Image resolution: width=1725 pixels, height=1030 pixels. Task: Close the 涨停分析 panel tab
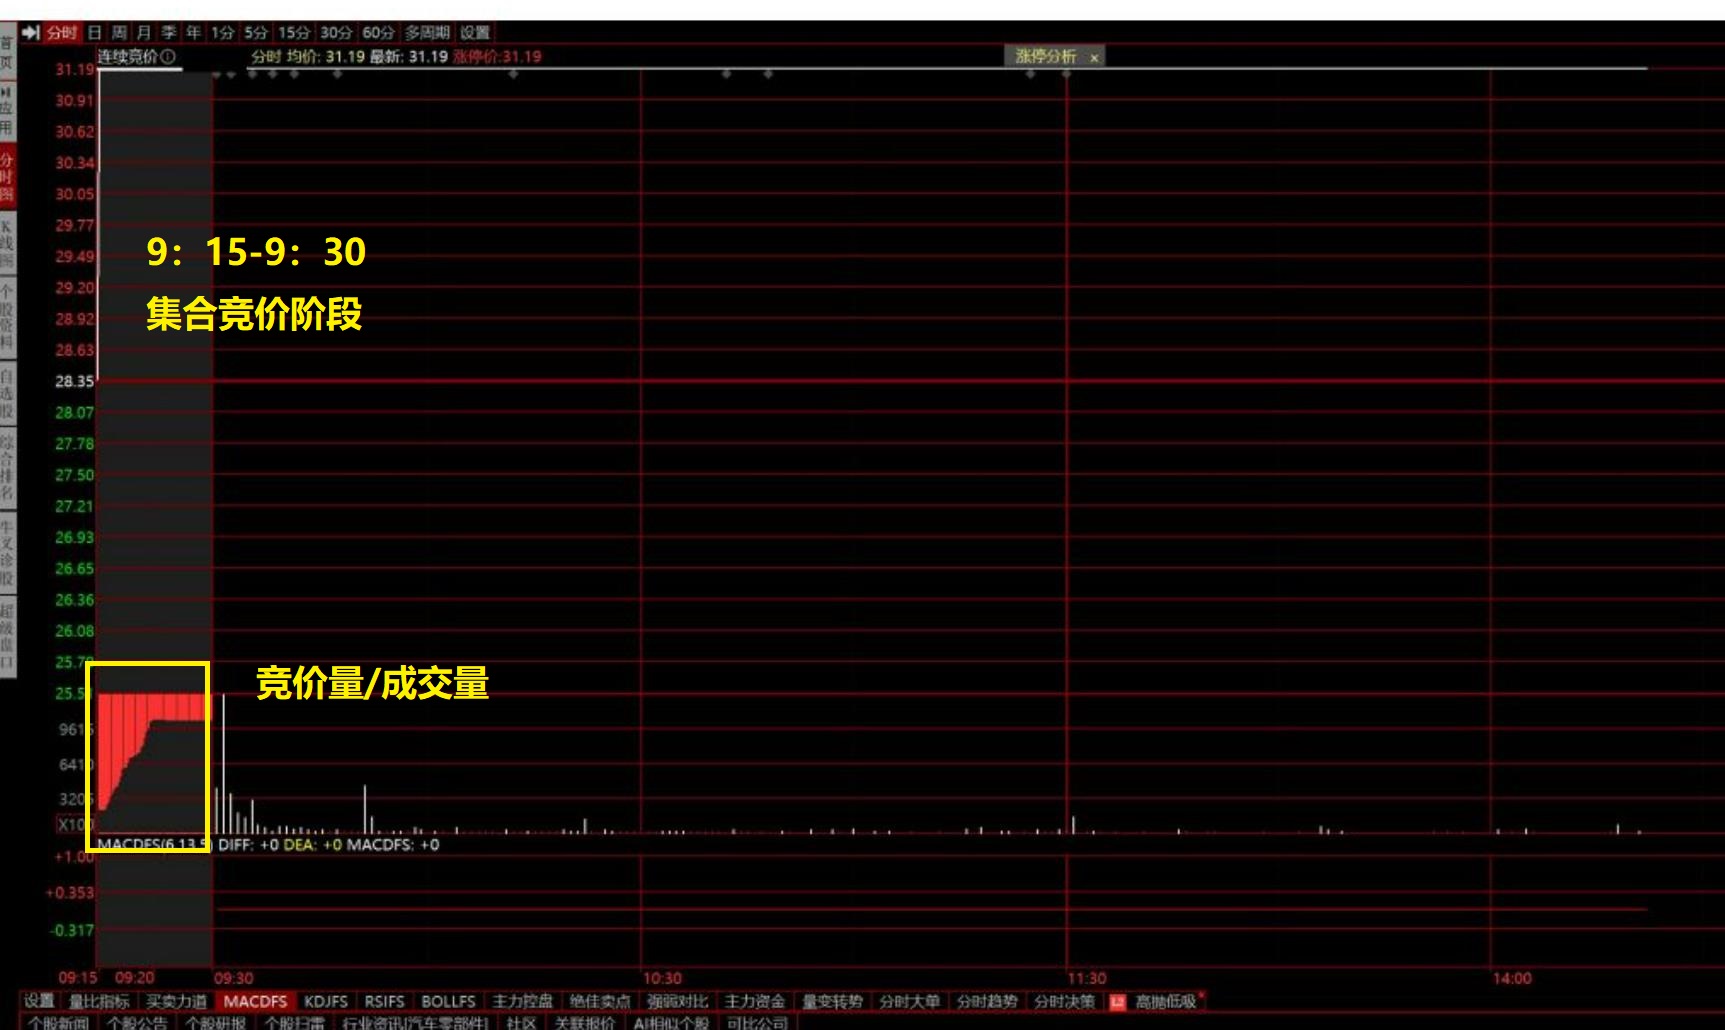point(1094,58)
